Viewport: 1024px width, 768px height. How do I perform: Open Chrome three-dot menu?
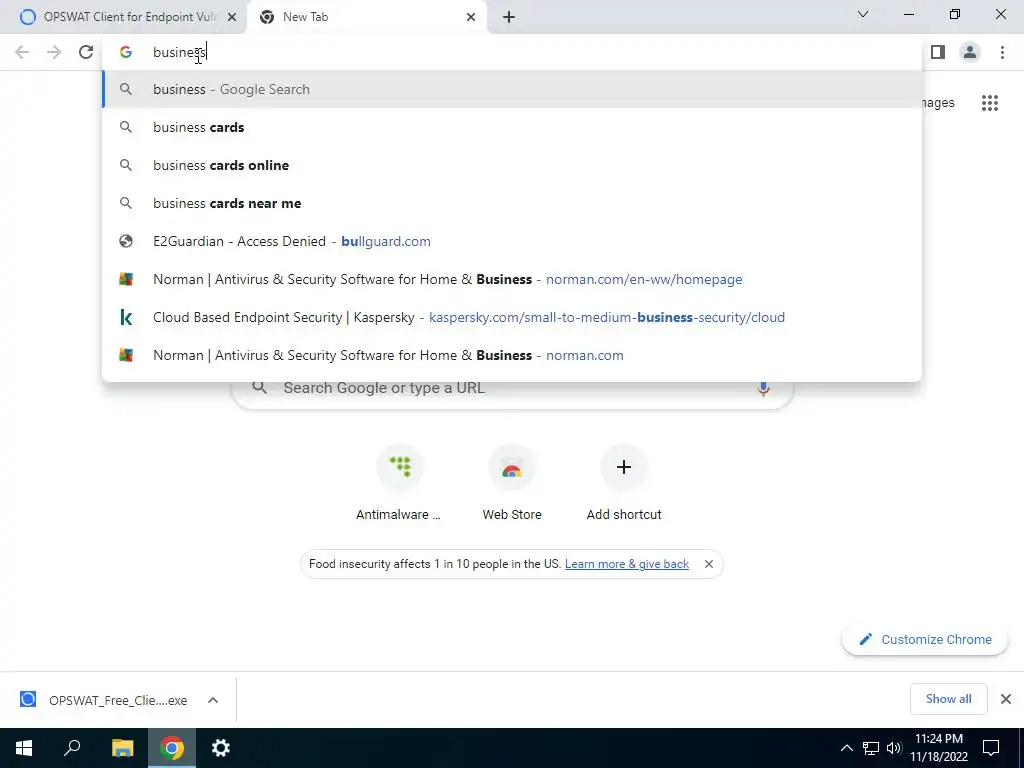(1002, 52)
